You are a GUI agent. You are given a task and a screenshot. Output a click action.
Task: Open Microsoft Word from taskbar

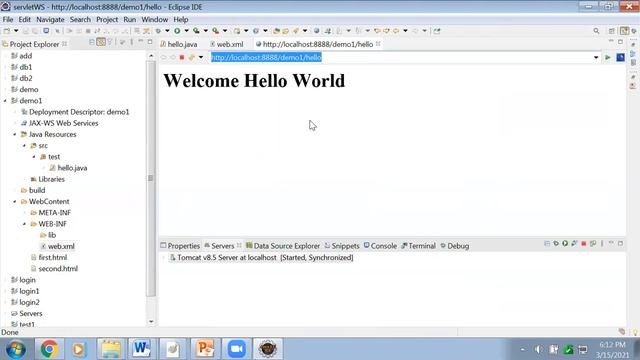click(x=141, y=349)
